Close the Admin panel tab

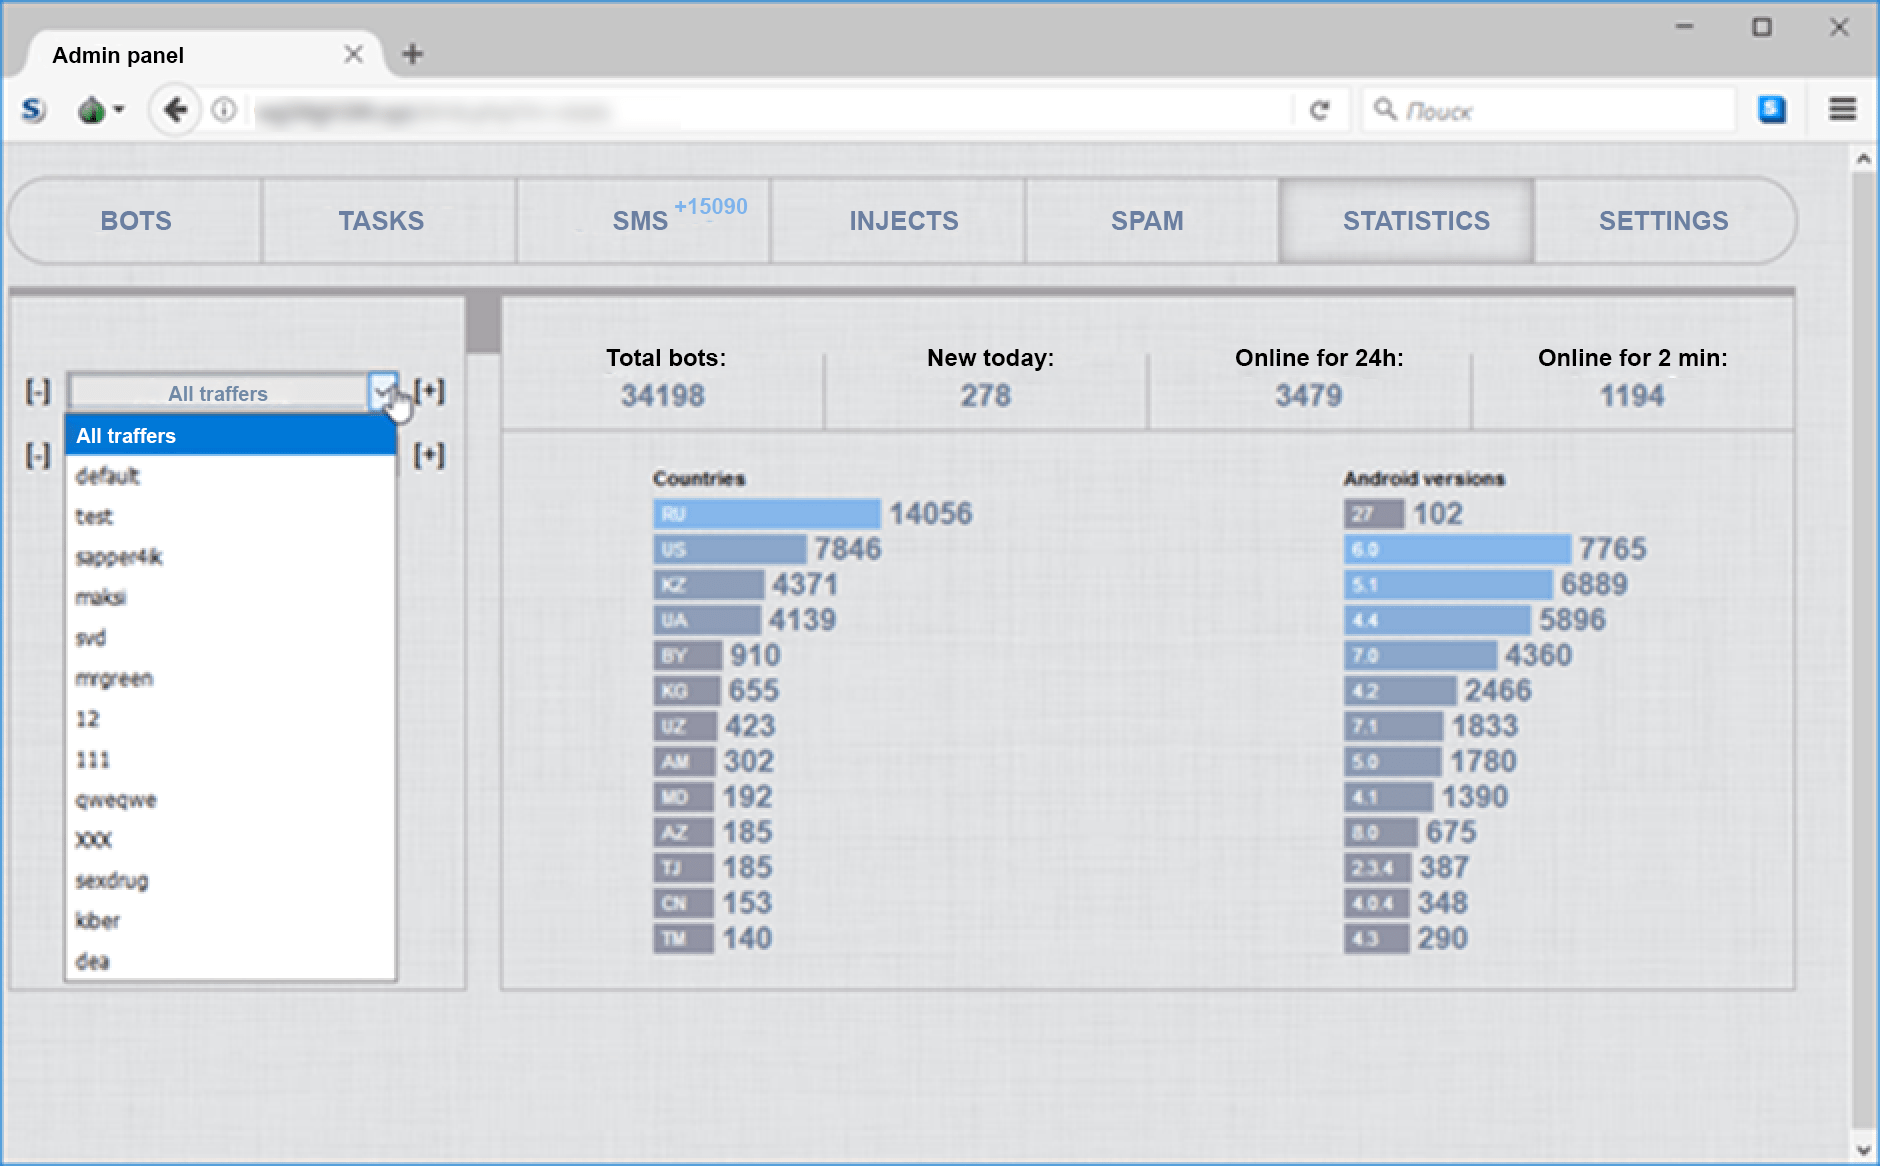pyautogui.click(x=353, y=54)
